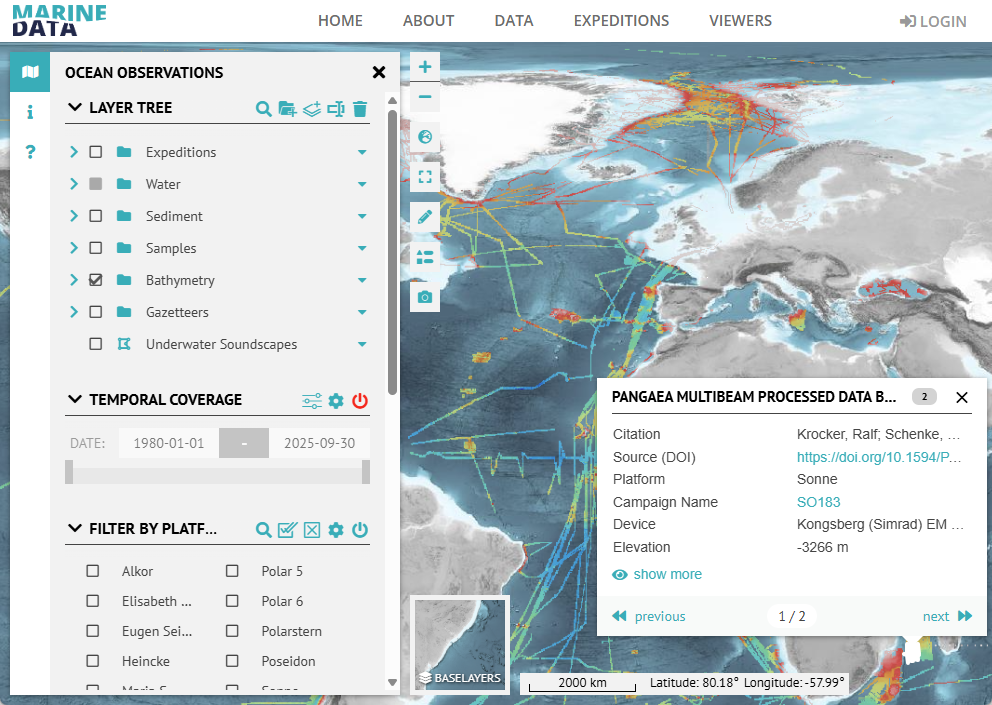Viewport: 992px width, 705px height.
Task: Click the SO183 campaign link
Action: click(x=818, y=502)
